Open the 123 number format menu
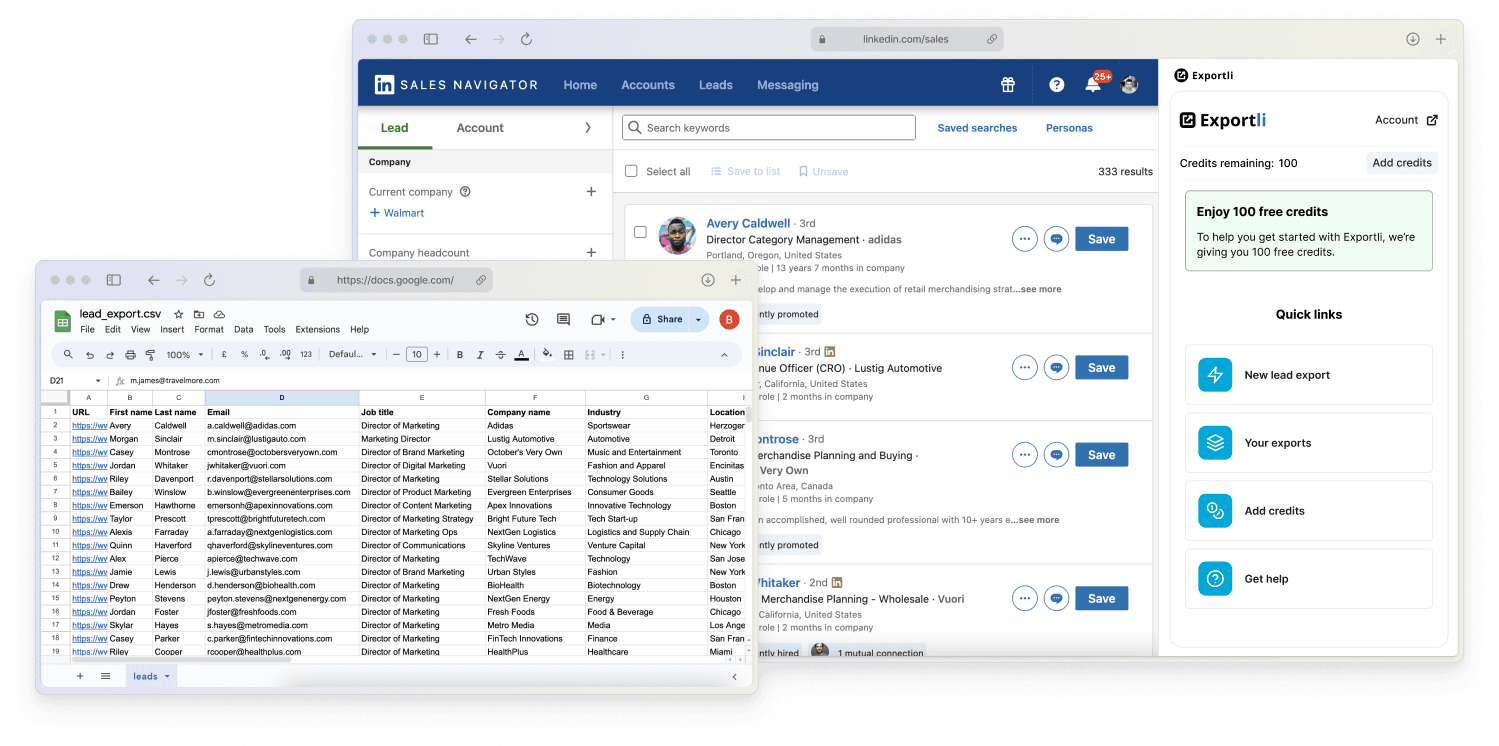1499x746 pixels. [x=306, y=354]
